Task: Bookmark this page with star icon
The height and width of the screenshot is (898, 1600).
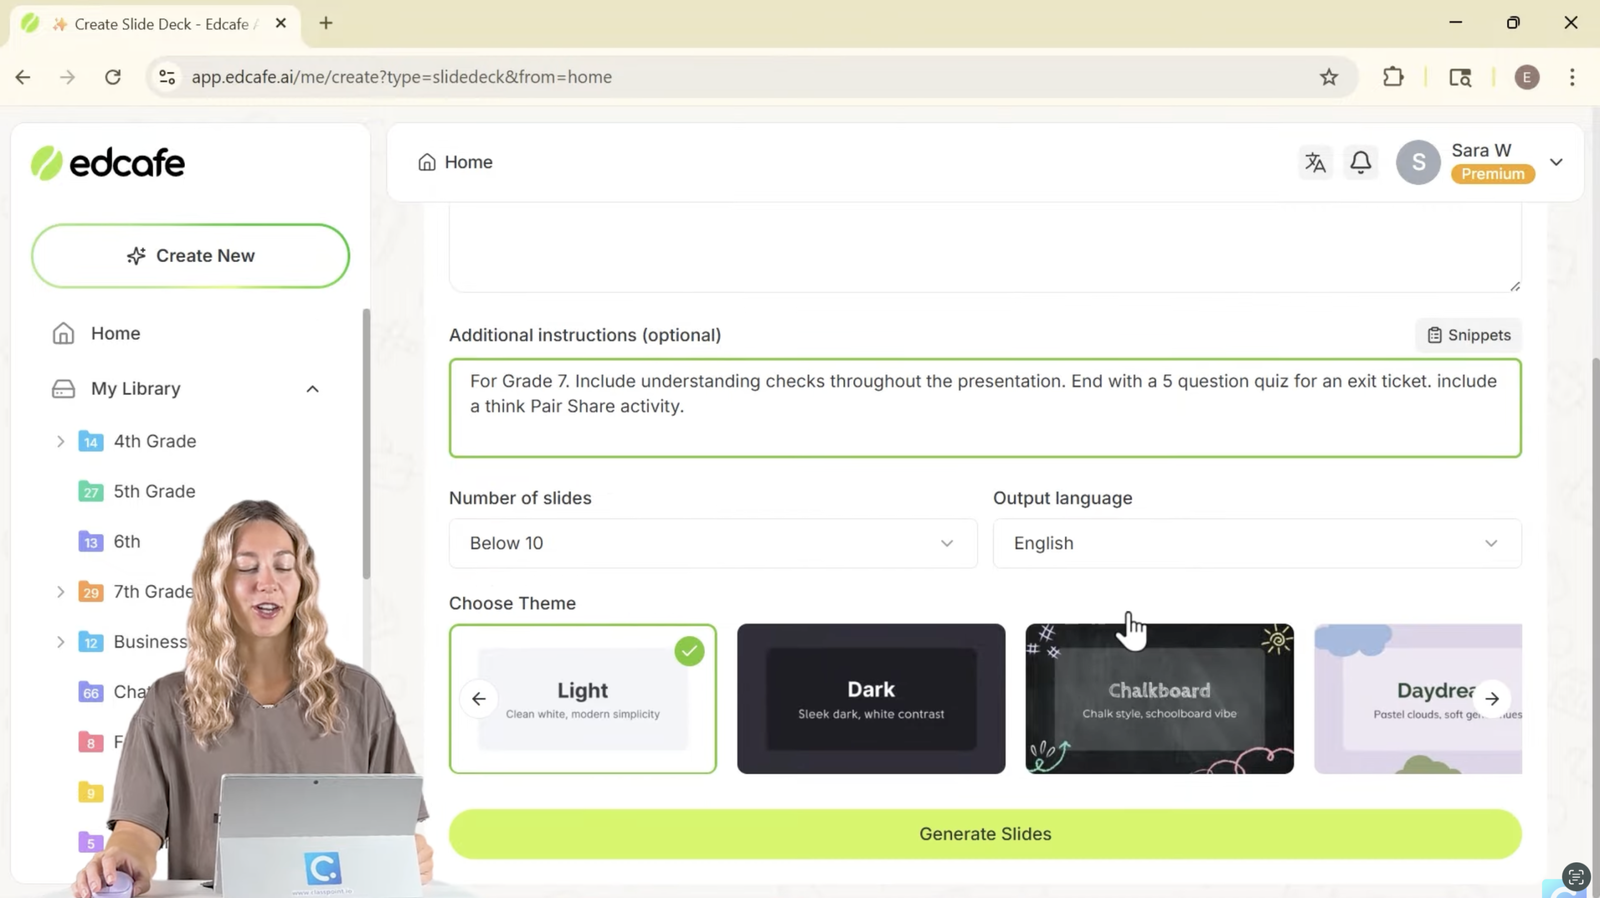Action: [1328, 77]
